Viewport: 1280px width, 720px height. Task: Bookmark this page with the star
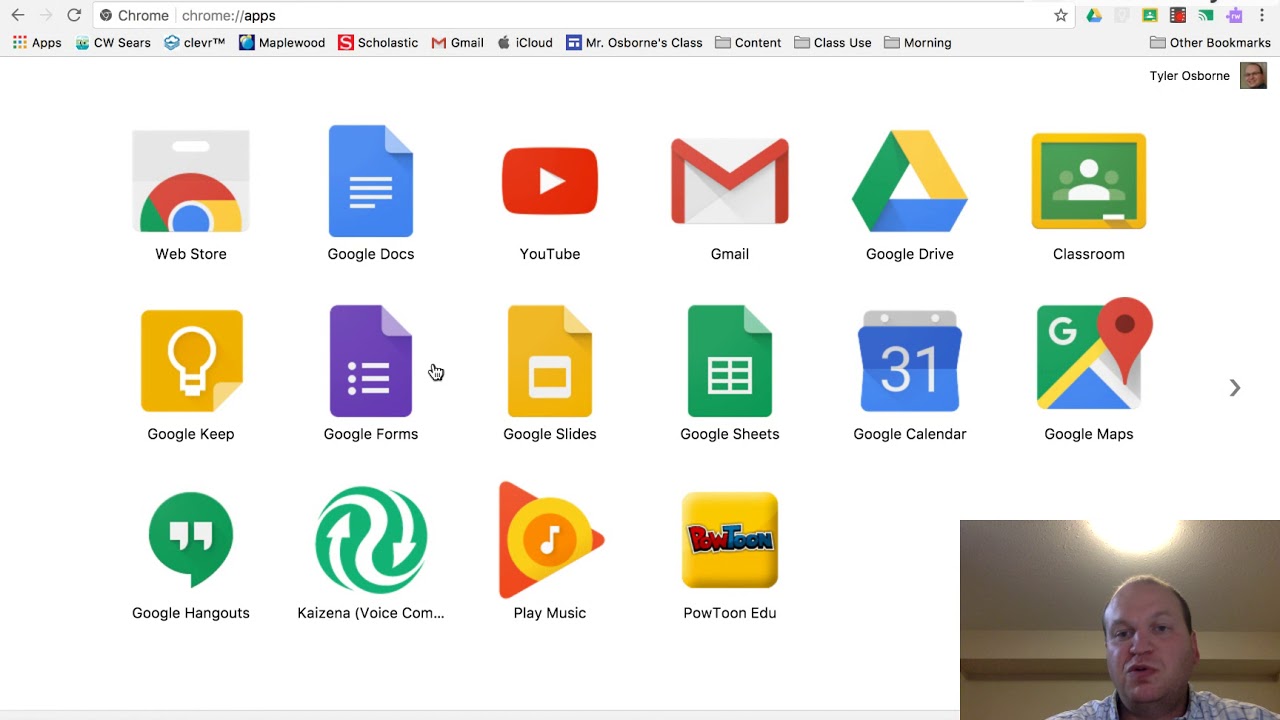(1061, 15)
